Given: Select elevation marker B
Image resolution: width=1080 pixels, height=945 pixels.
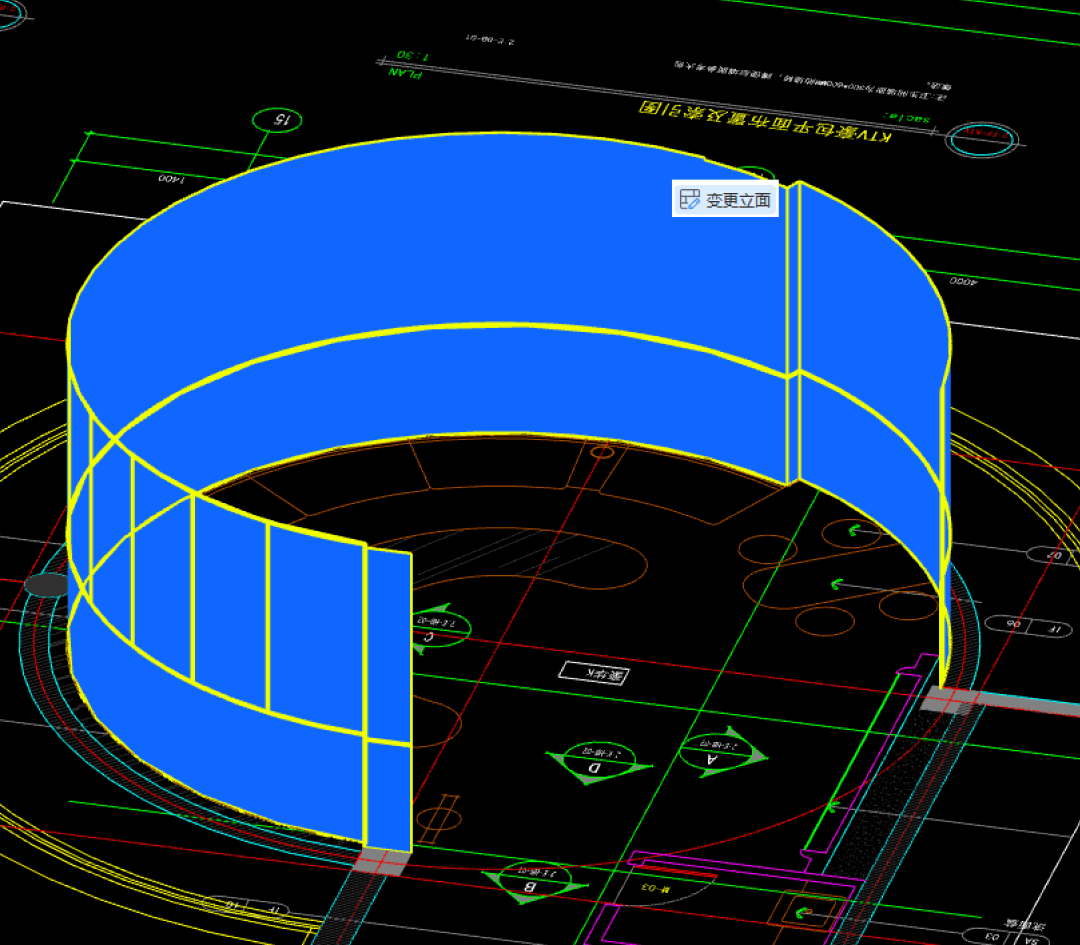Looking at the screenshot, I should (531, 880).
